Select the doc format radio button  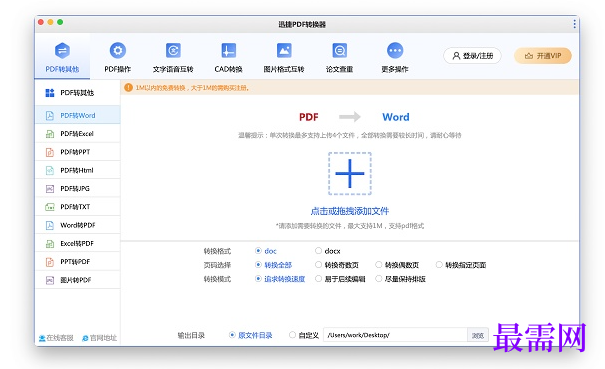pos(258,251)
